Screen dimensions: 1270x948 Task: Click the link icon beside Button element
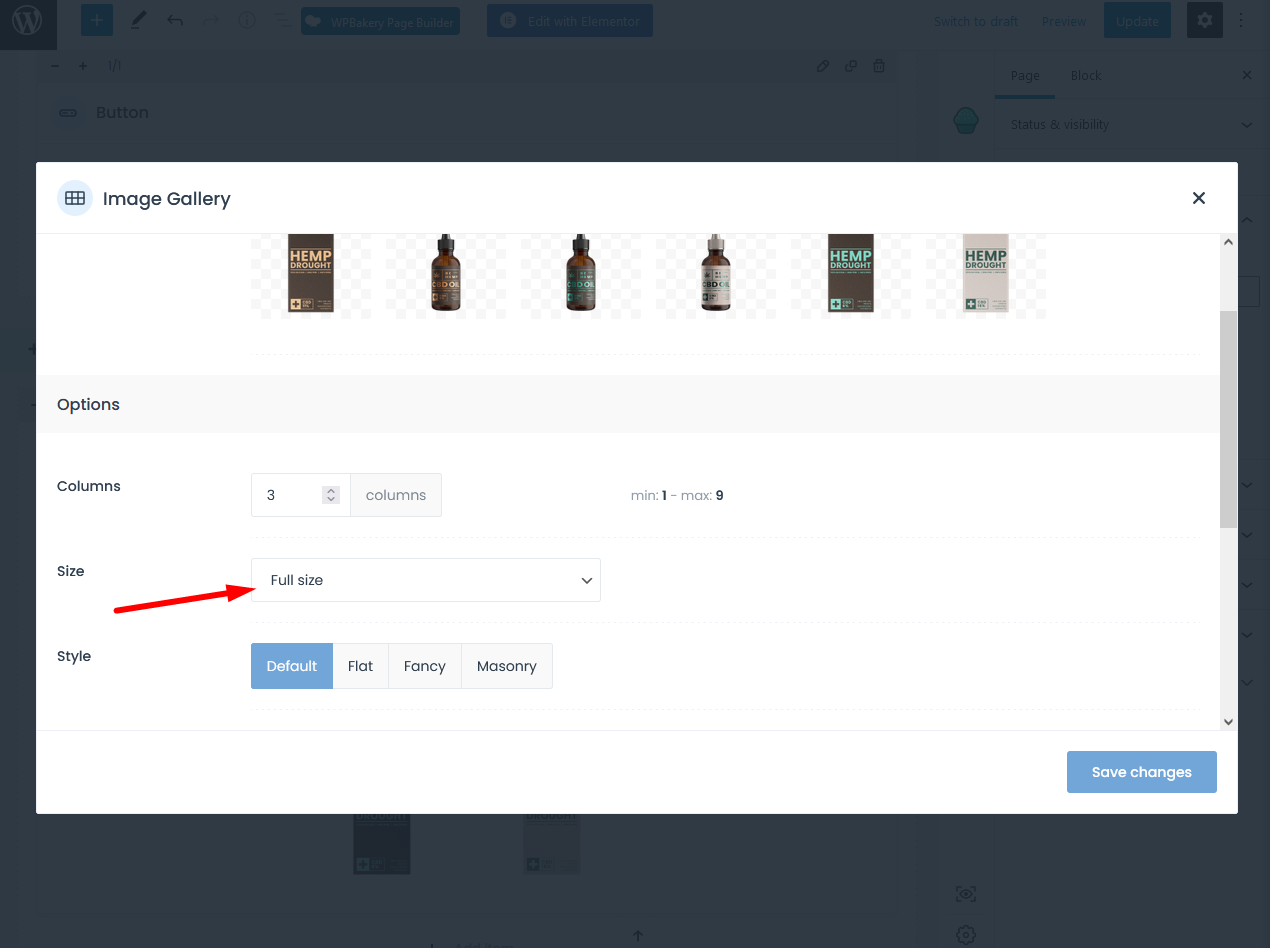pyautogui.click(x=68, y=113)
